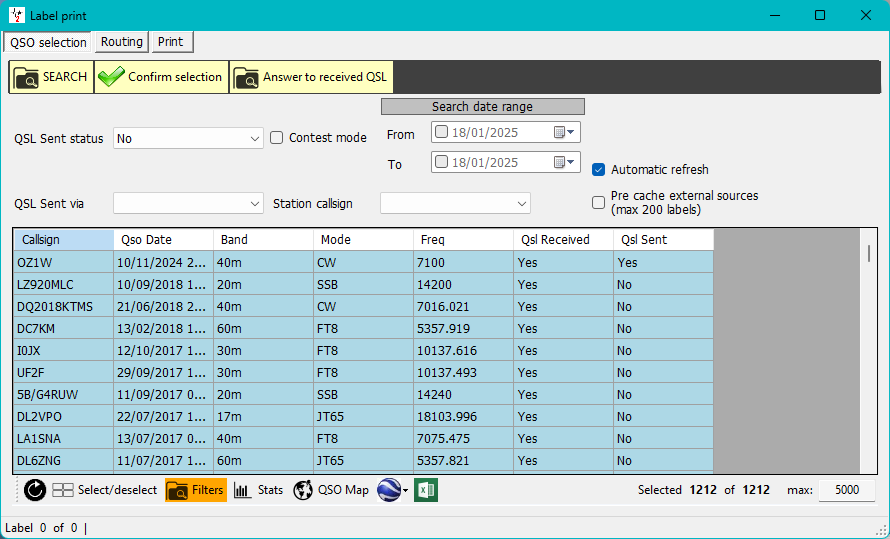This screenshot has width=890, height=539.
Task: Click the Confirm selection button
Action: 161,77
